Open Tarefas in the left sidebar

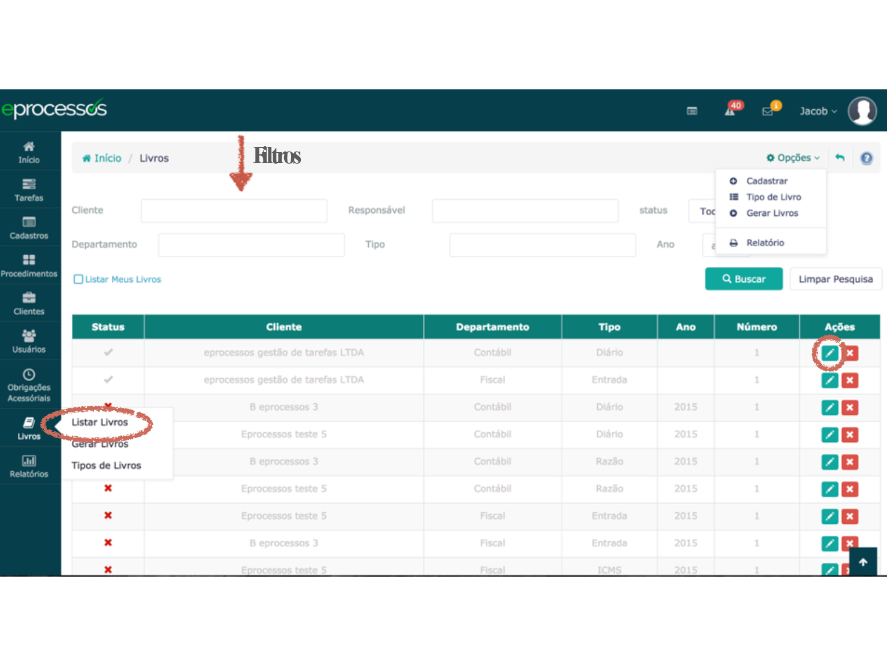[x=29, y=190]
